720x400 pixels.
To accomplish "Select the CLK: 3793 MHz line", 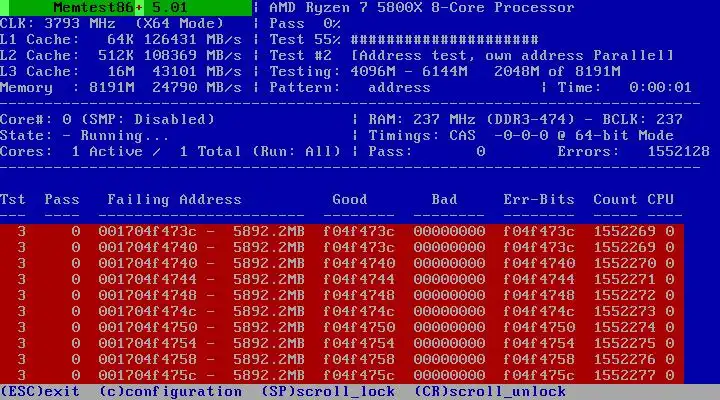I will click(x=112, y=23).
